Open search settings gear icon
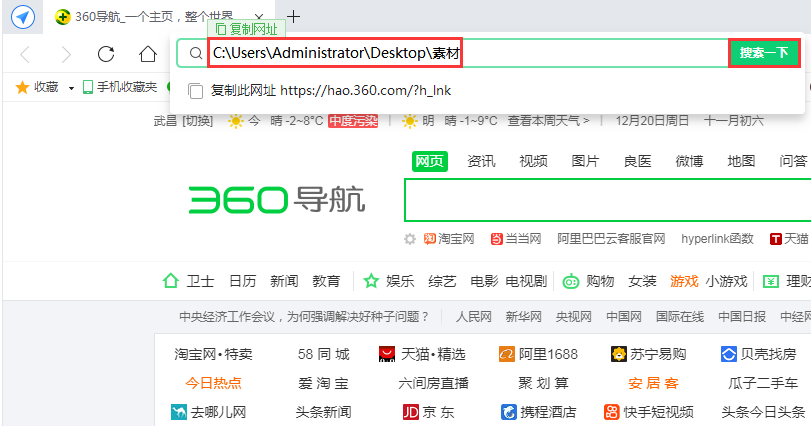 pyautogui.click(x=410, y=239)
